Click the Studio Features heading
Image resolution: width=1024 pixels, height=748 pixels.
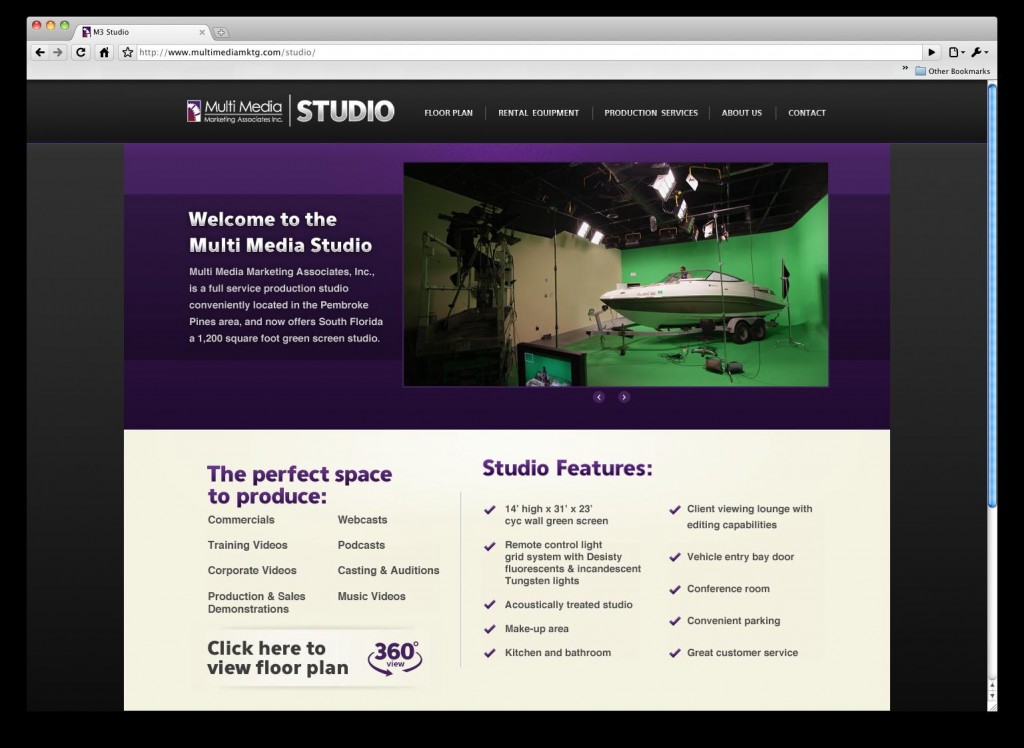point(568,468)
